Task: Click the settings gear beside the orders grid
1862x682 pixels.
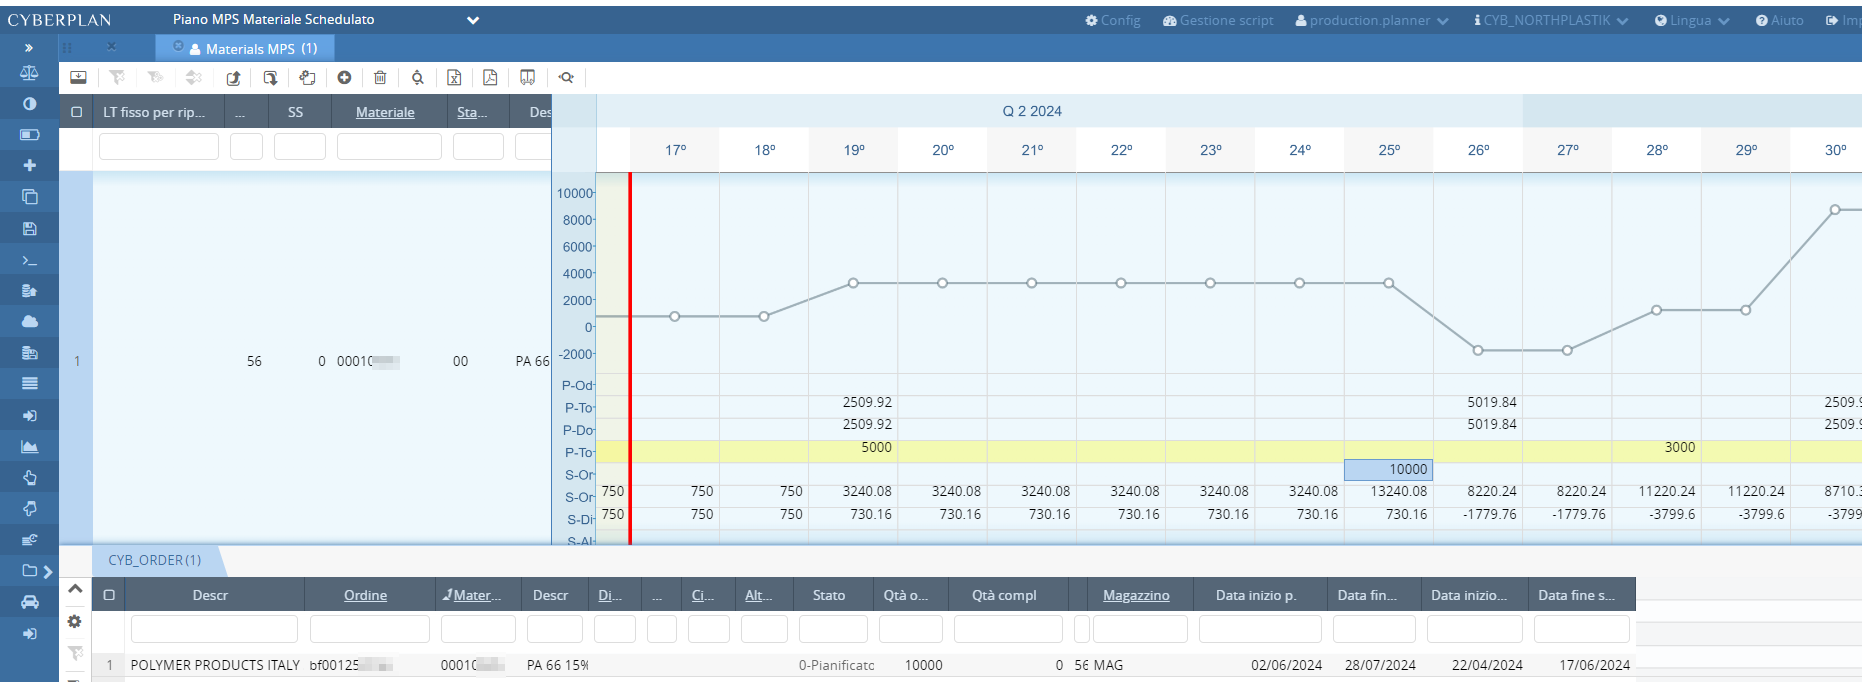Action: click(75, 622)
